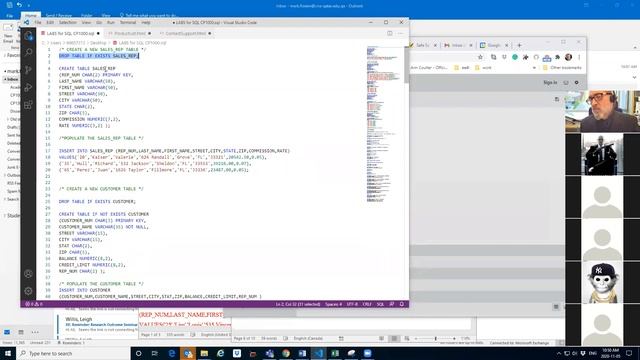This screenshot has height=360, width=640.
Task: Click Outlook Mail icon in bottom navigation
Action: point(7,332)
